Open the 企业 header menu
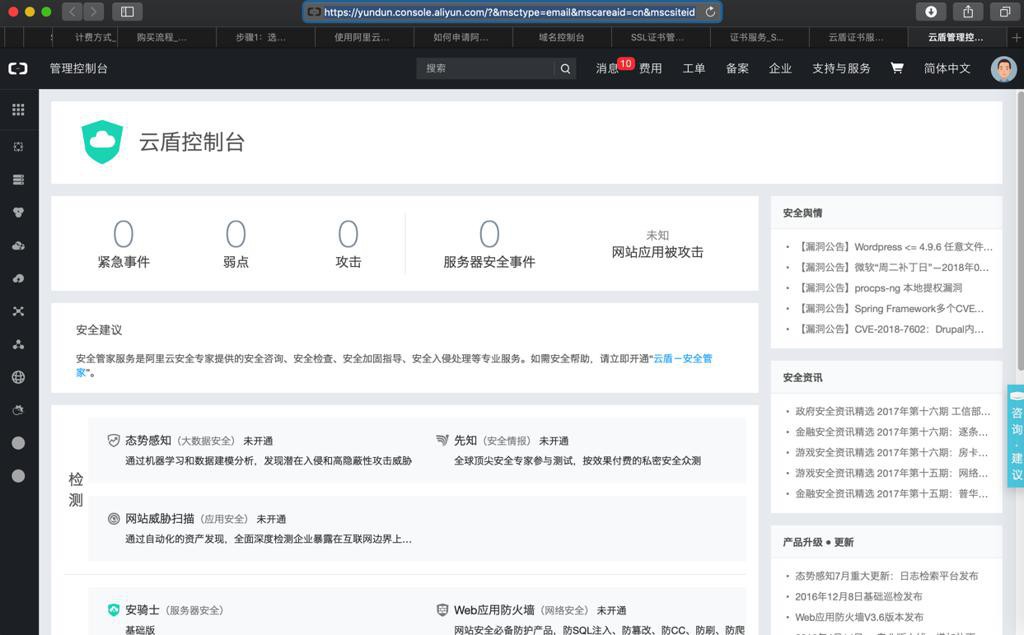 [780, 68]
